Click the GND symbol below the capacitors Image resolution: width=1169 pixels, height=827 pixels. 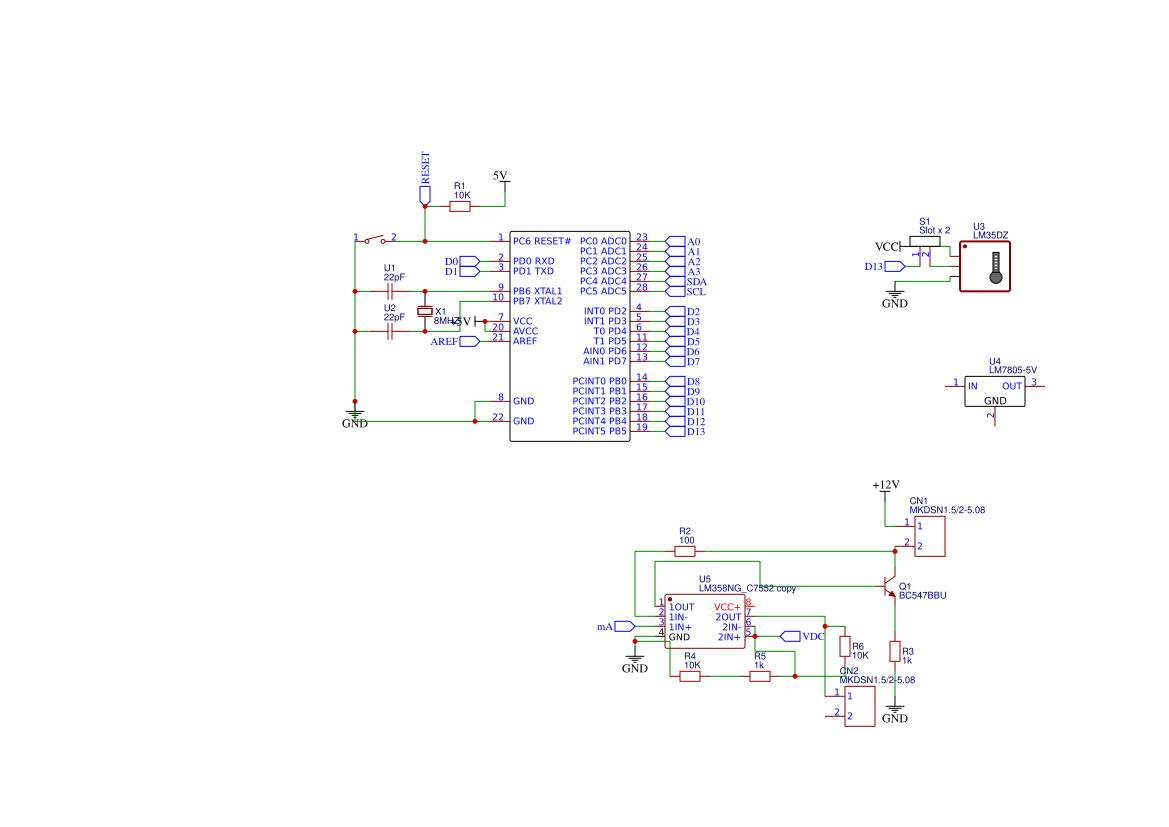355,418
